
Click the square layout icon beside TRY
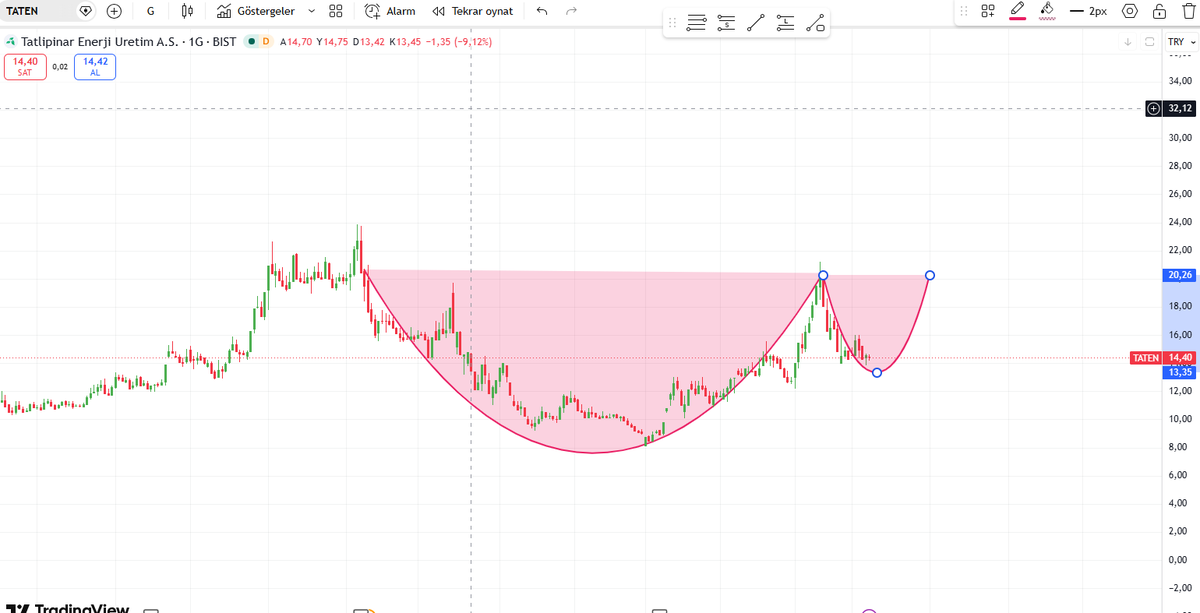click(x=1149, y=42)
